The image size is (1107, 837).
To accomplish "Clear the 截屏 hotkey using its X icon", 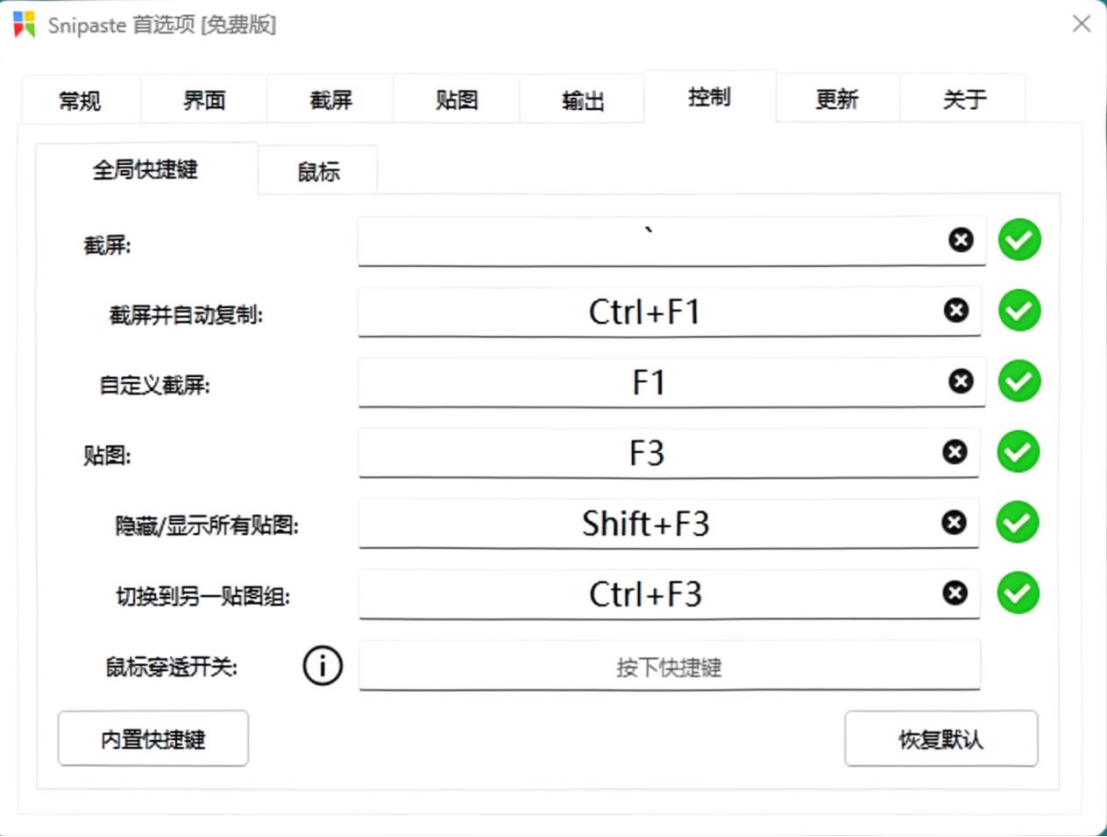I will (960, 240).
